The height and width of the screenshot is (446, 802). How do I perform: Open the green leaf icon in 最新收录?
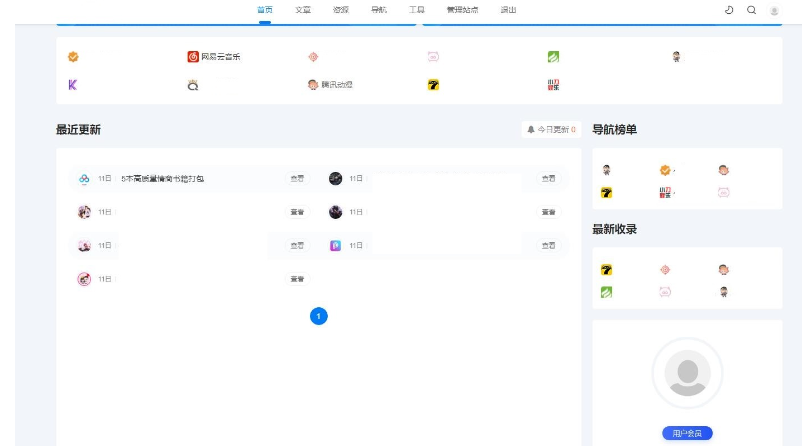607,292
